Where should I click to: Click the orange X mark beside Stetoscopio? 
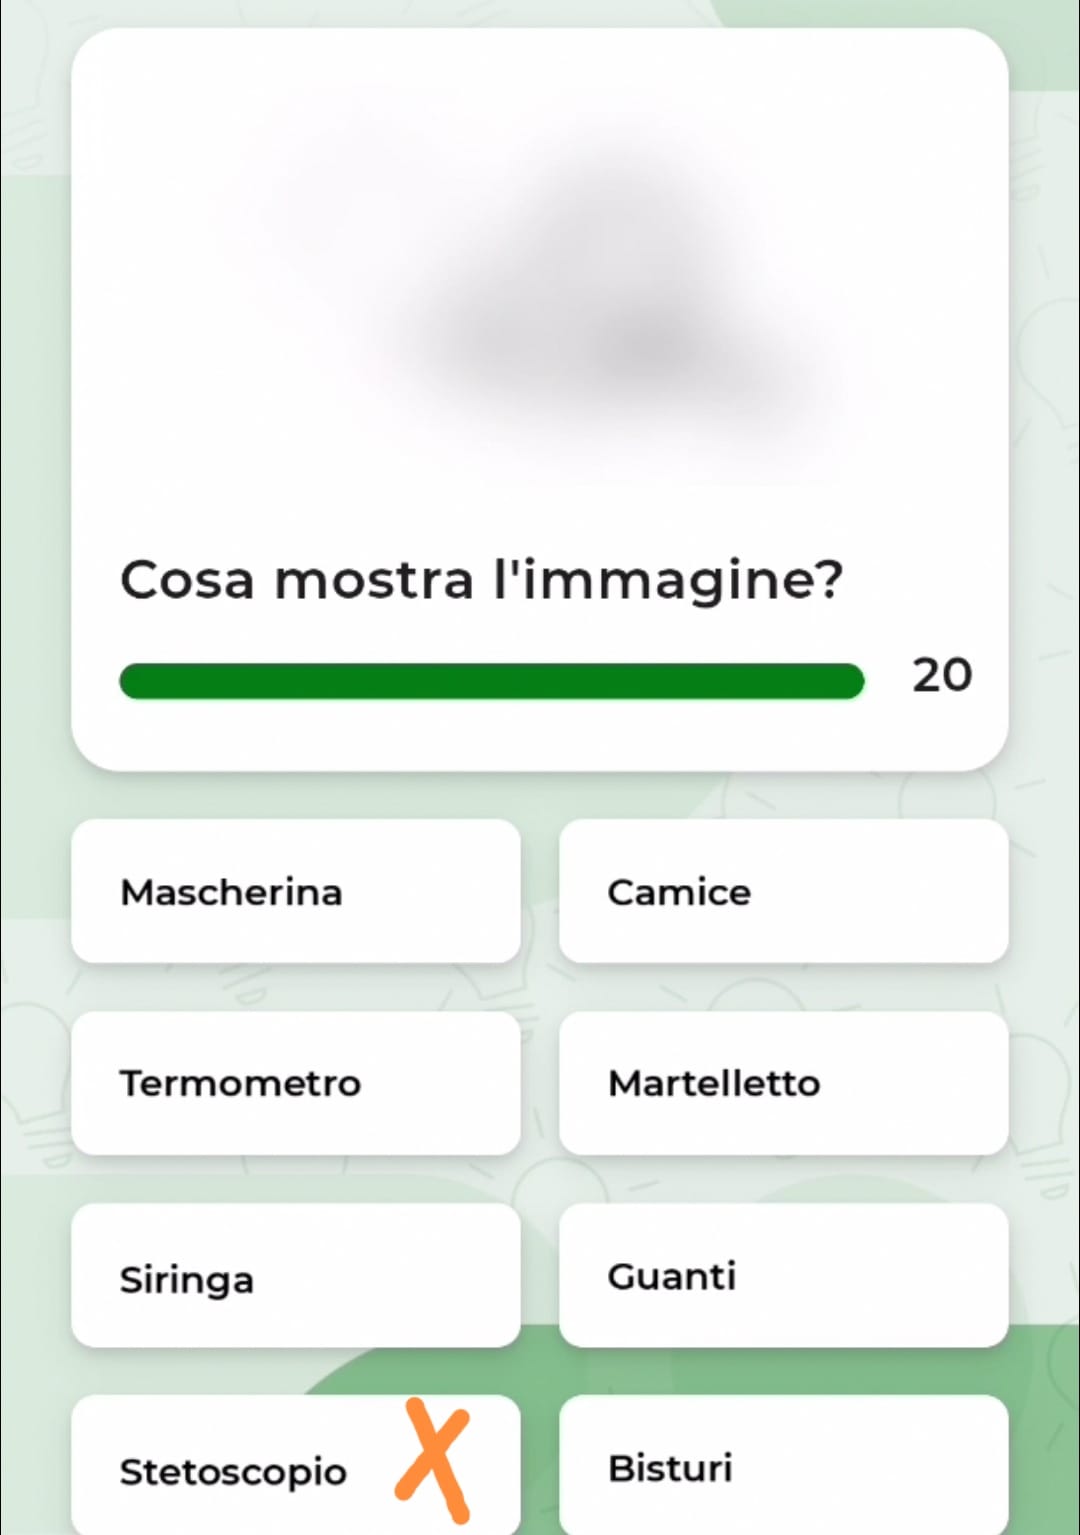pyautogui.click(x=433, y=1460)
